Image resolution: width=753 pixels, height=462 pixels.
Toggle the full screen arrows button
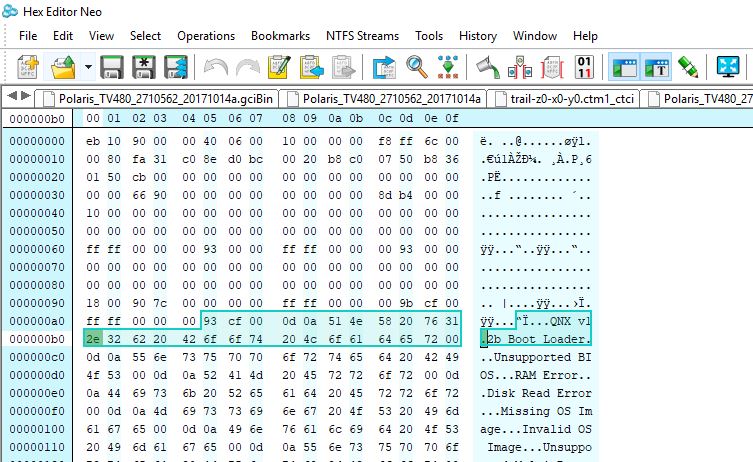click(728, 68)
